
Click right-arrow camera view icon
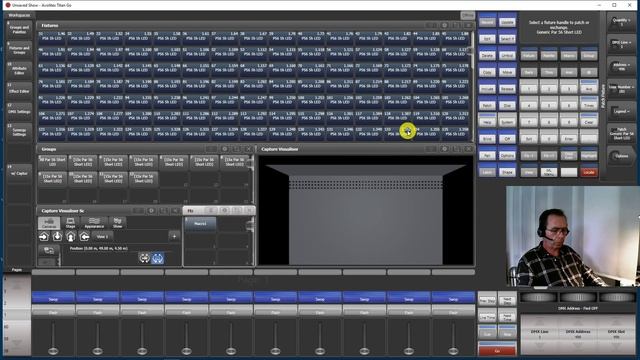(44, 236)
